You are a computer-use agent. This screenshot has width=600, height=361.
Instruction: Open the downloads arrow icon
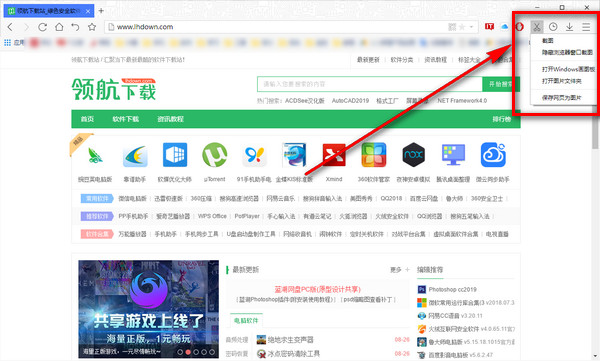click(x=569, y=27)
